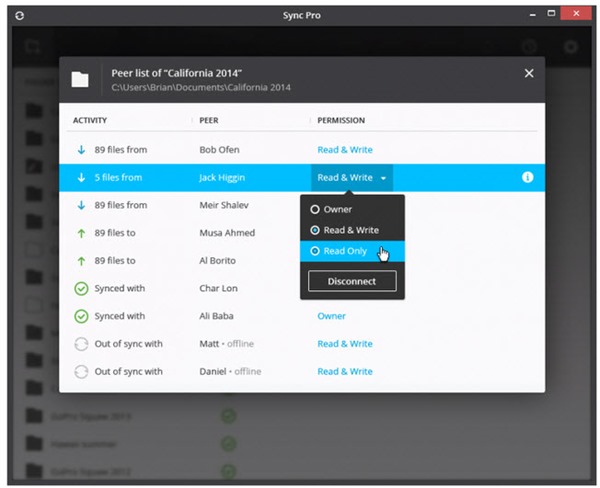
Task: Select peer name Al Borito
Action: 217,261
